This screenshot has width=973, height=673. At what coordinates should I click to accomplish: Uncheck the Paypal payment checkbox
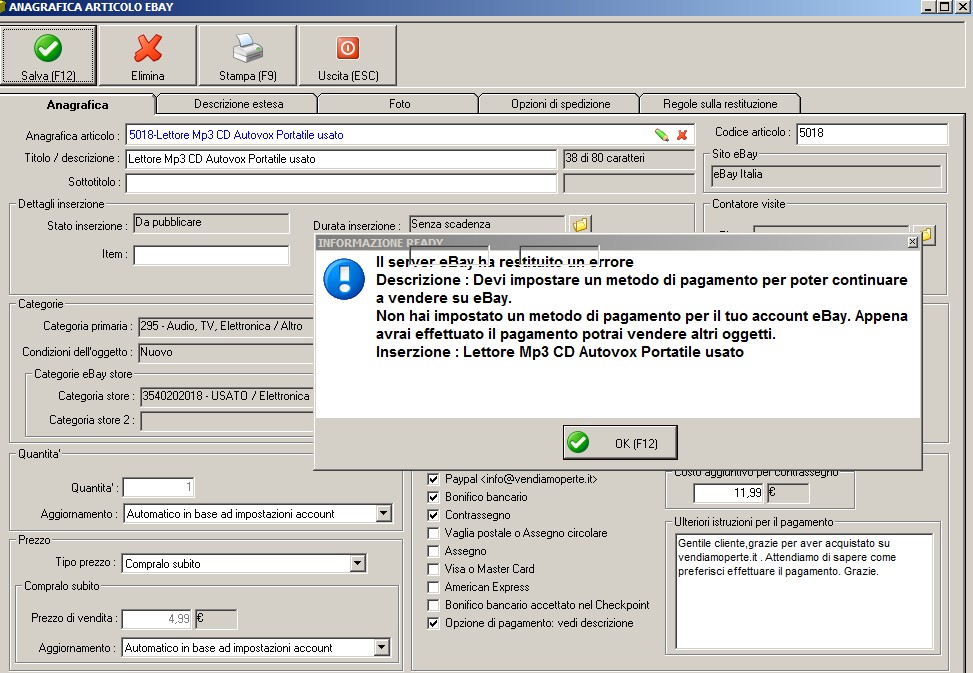pos(433,479)
